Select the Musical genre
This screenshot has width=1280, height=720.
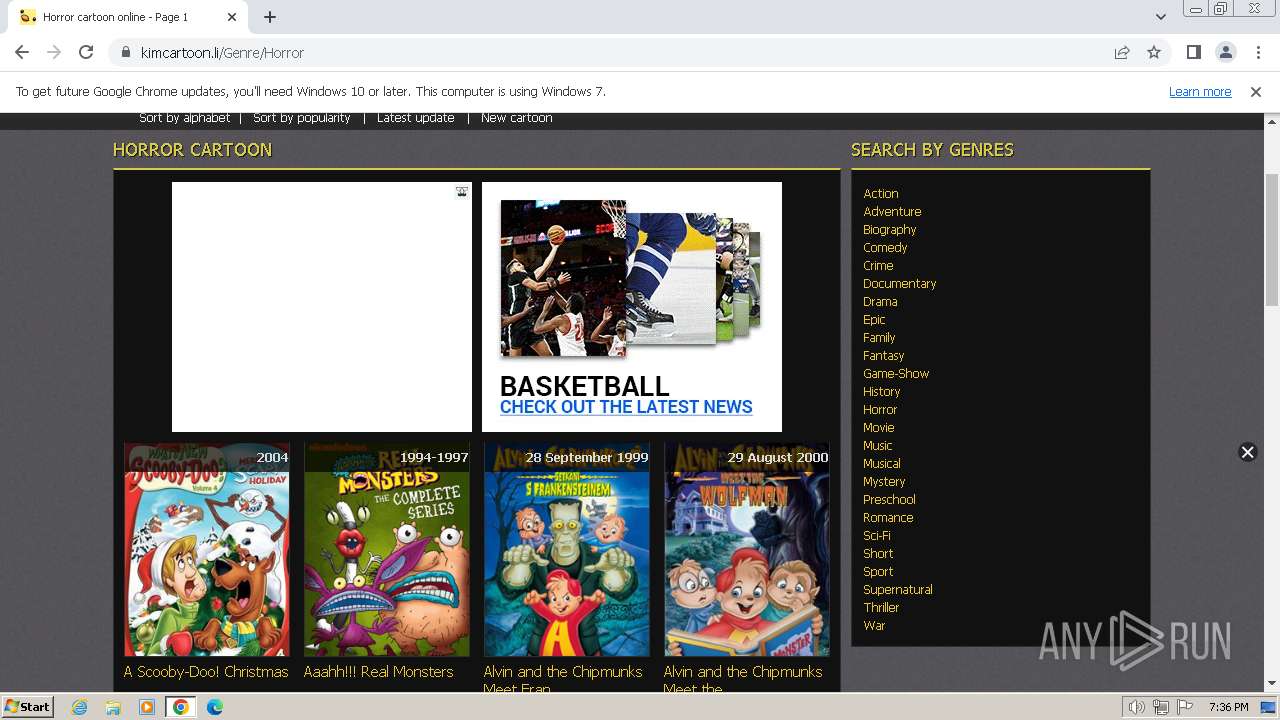pyautogui.click(x=882, y=464)
